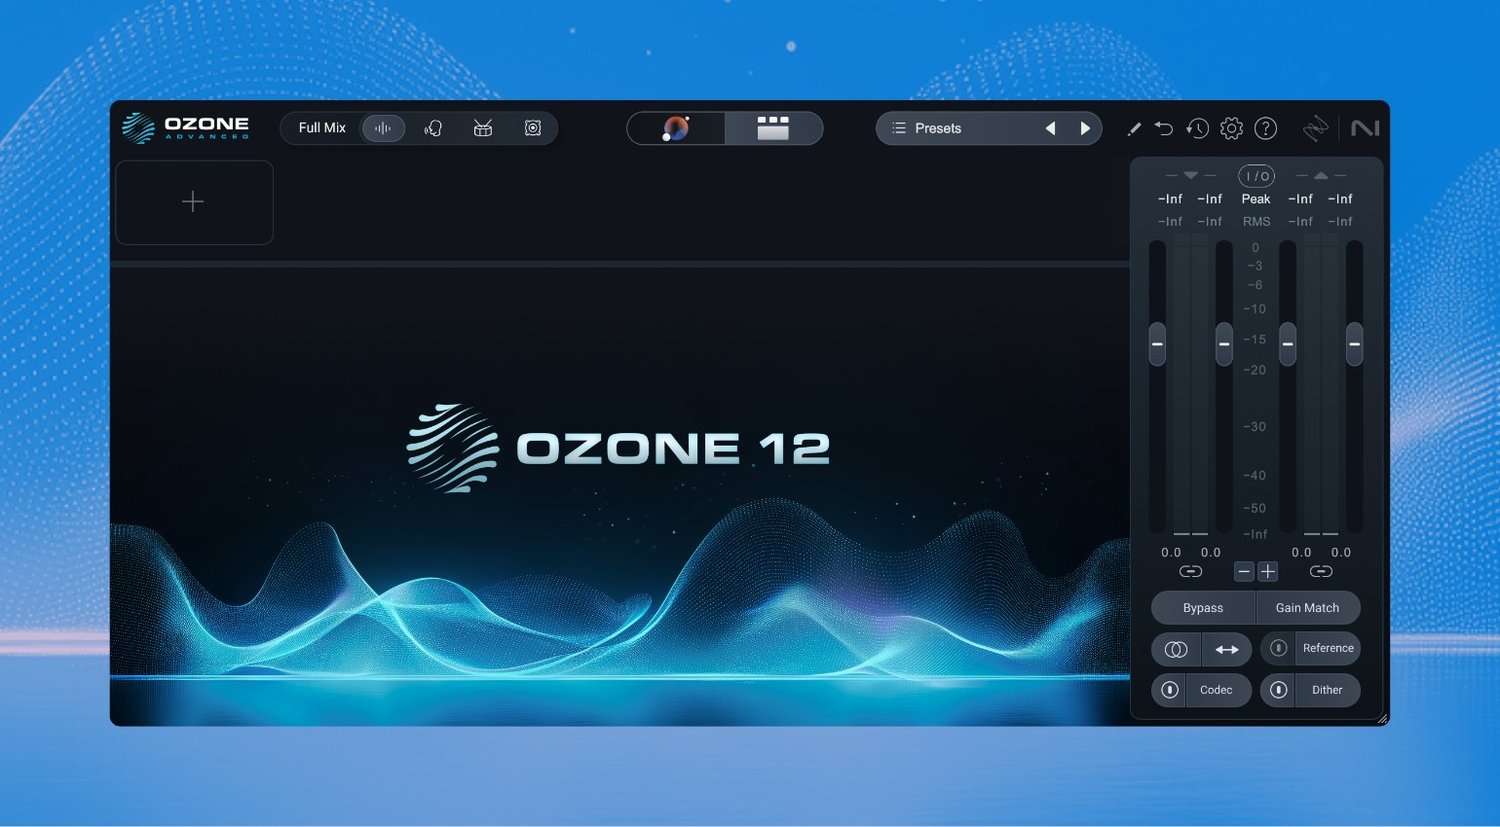
Task: Select the Full Mix waveform focus icon
Action: 383,128
